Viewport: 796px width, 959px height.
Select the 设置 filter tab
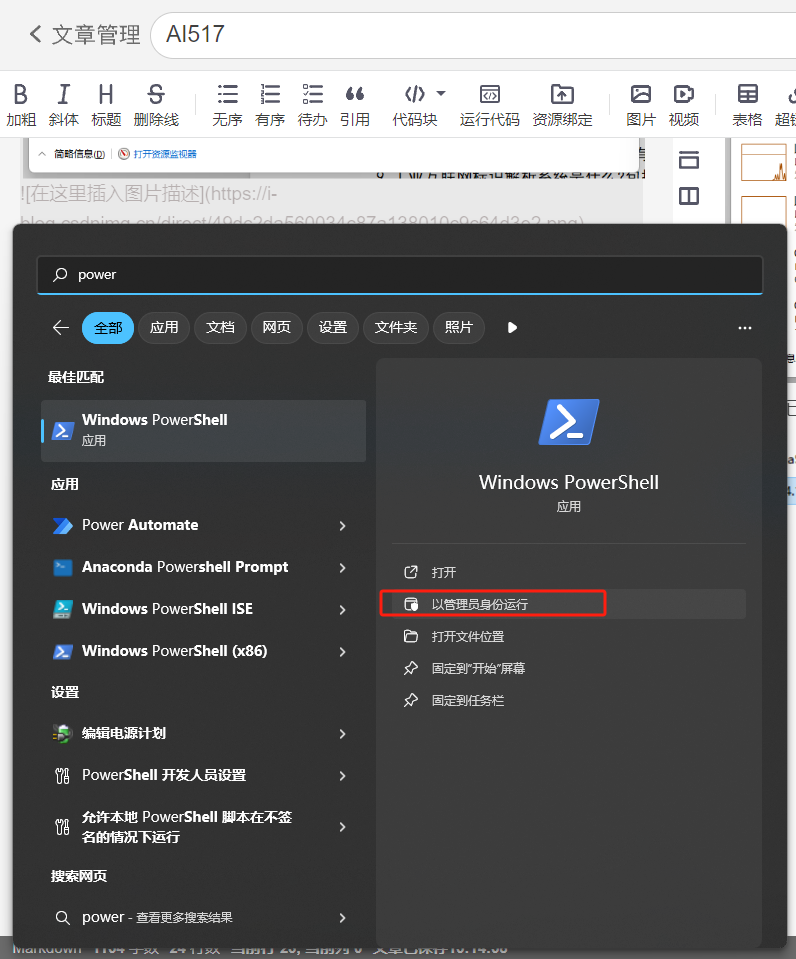pyautogui.click(x=333, y=328)
